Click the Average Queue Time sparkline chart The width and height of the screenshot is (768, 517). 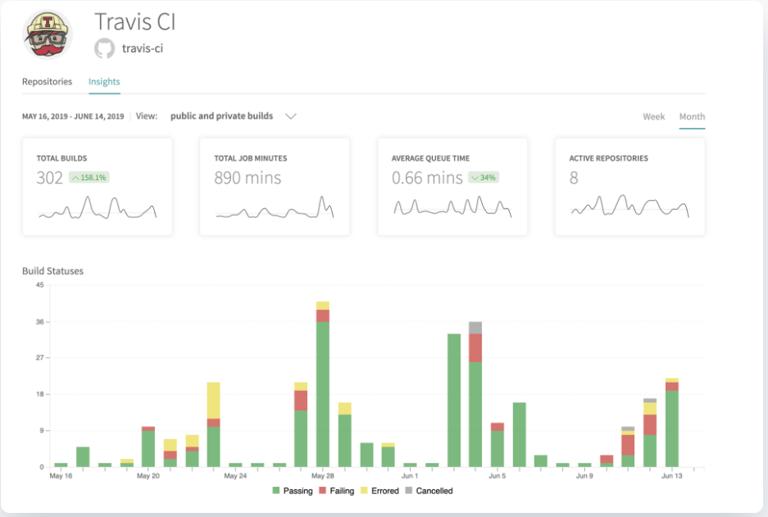(452, 207)
